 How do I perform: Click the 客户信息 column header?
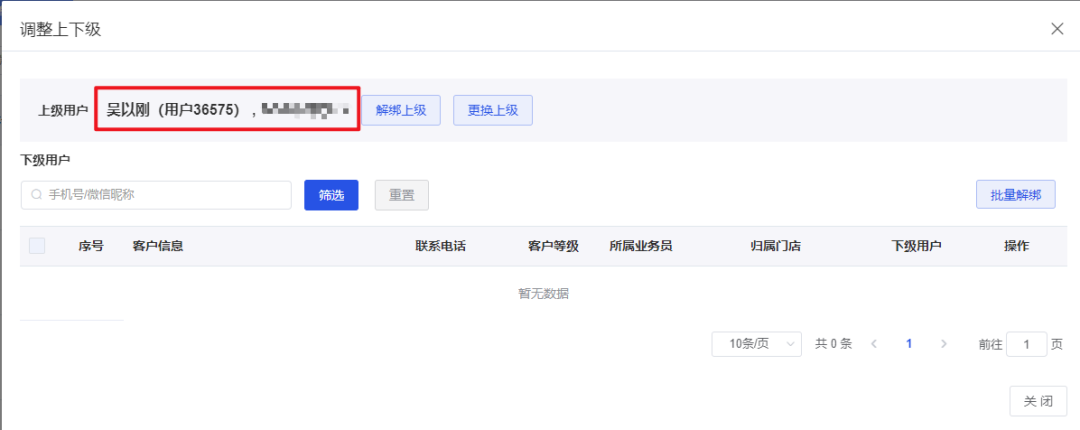coord(158,246)
